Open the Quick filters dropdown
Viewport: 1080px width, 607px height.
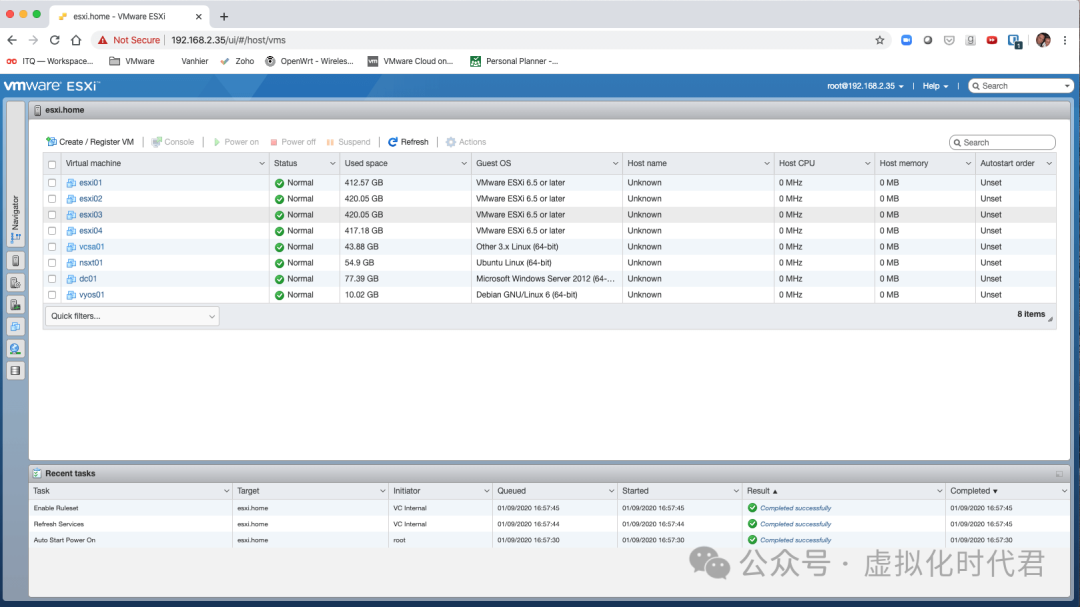tap(132, 316)
